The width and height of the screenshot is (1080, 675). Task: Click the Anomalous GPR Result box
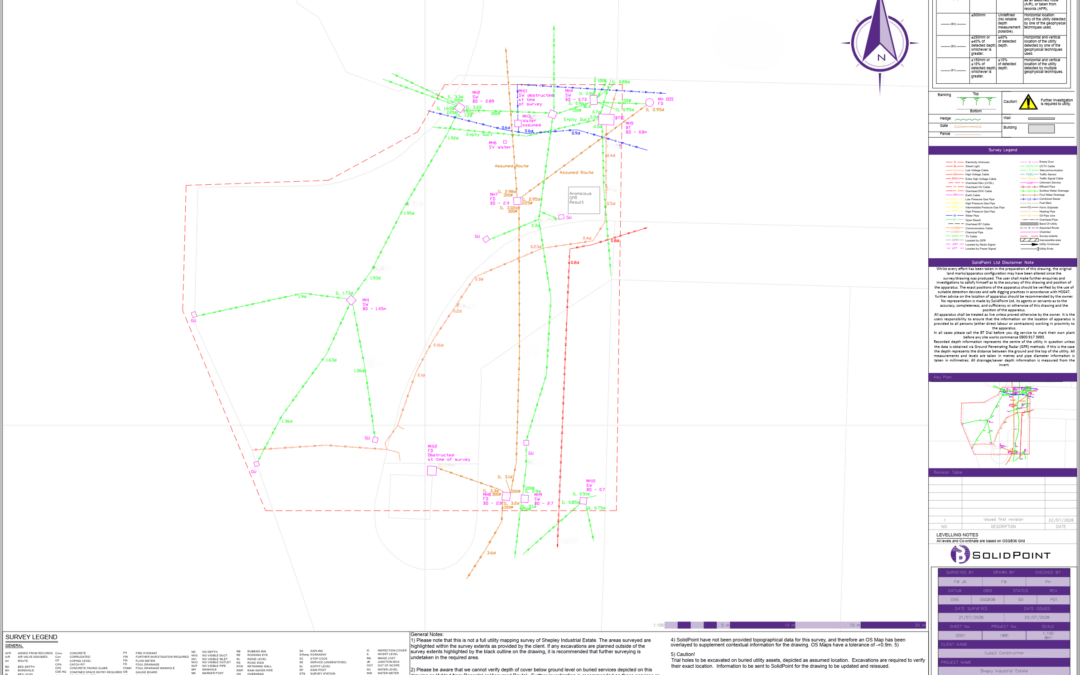(584, 200)
